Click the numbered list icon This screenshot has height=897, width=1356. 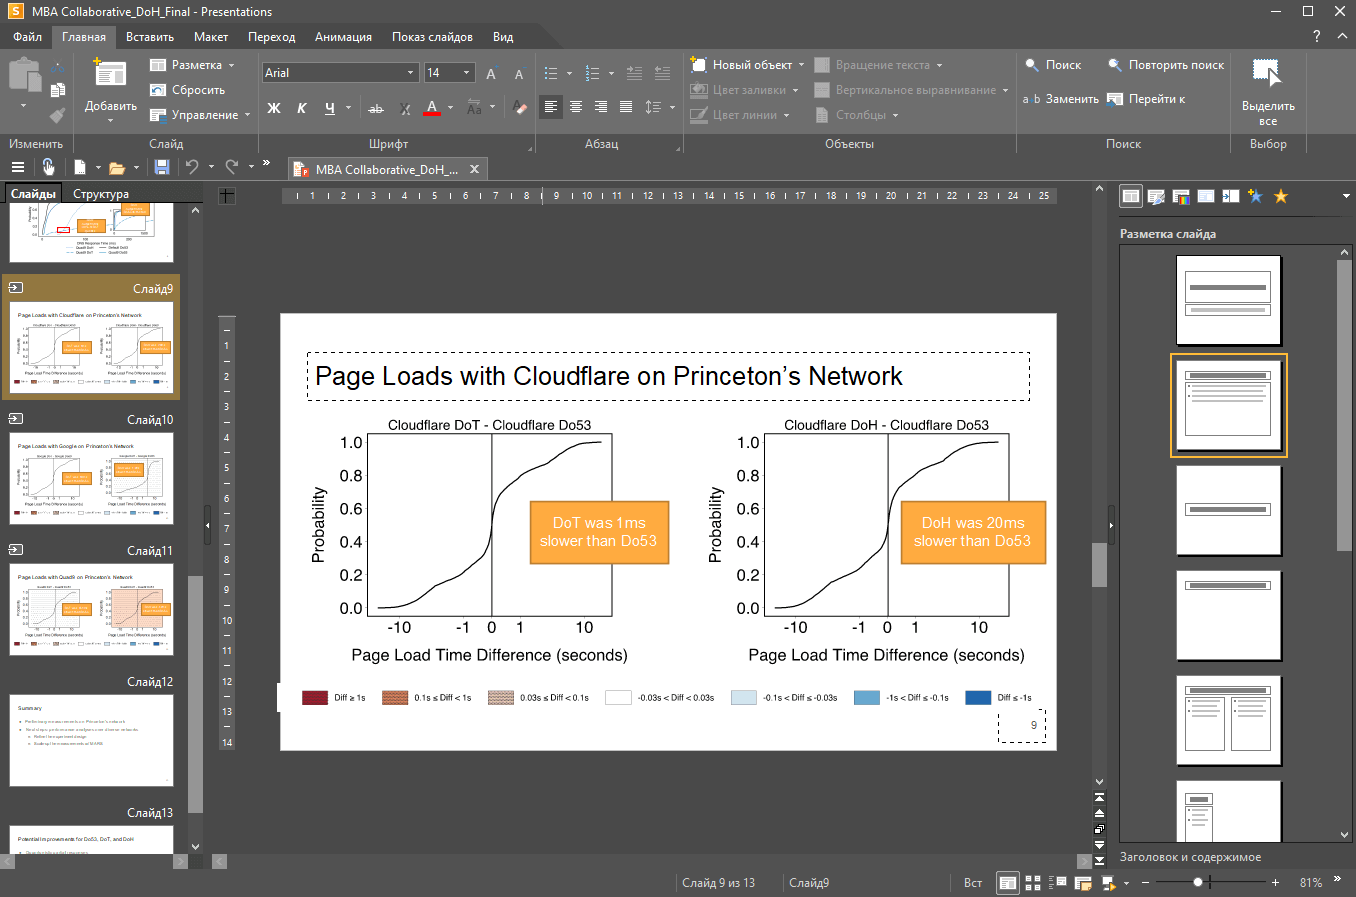[x=592, y=73]
